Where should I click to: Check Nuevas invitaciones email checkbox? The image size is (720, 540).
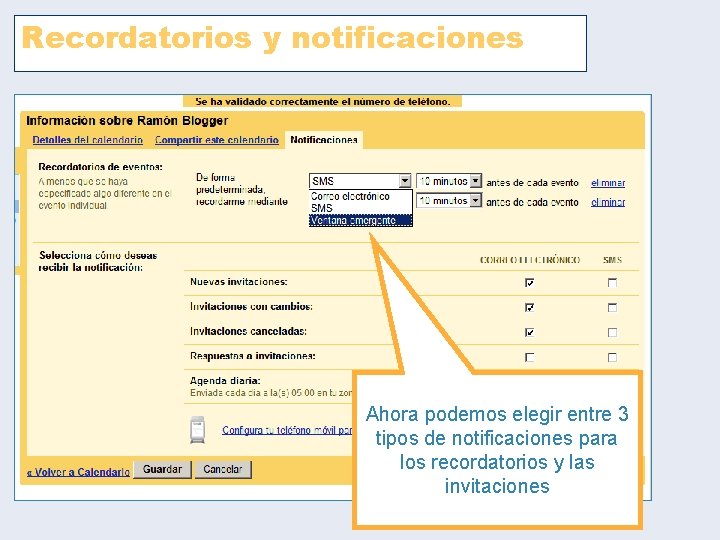[529, 282]
